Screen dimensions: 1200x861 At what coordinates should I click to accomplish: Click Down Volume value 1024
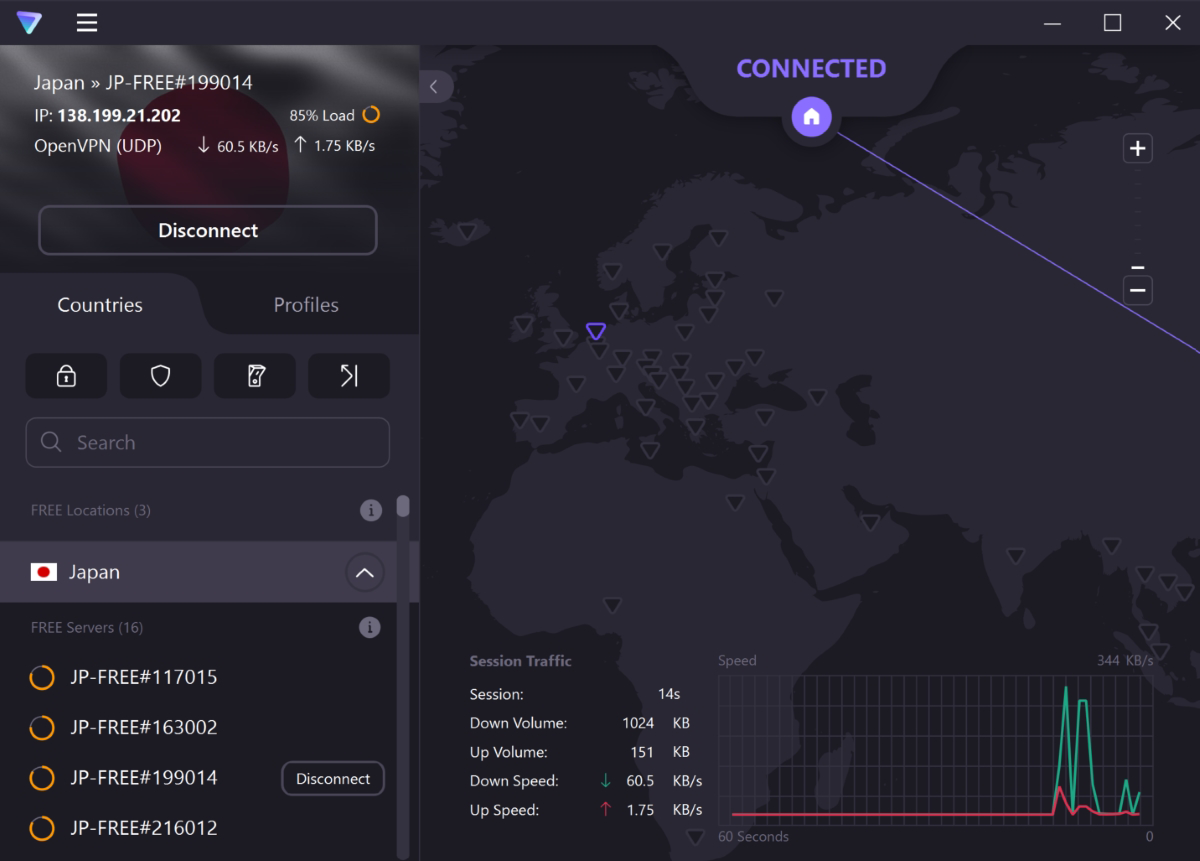click(638, 723)
